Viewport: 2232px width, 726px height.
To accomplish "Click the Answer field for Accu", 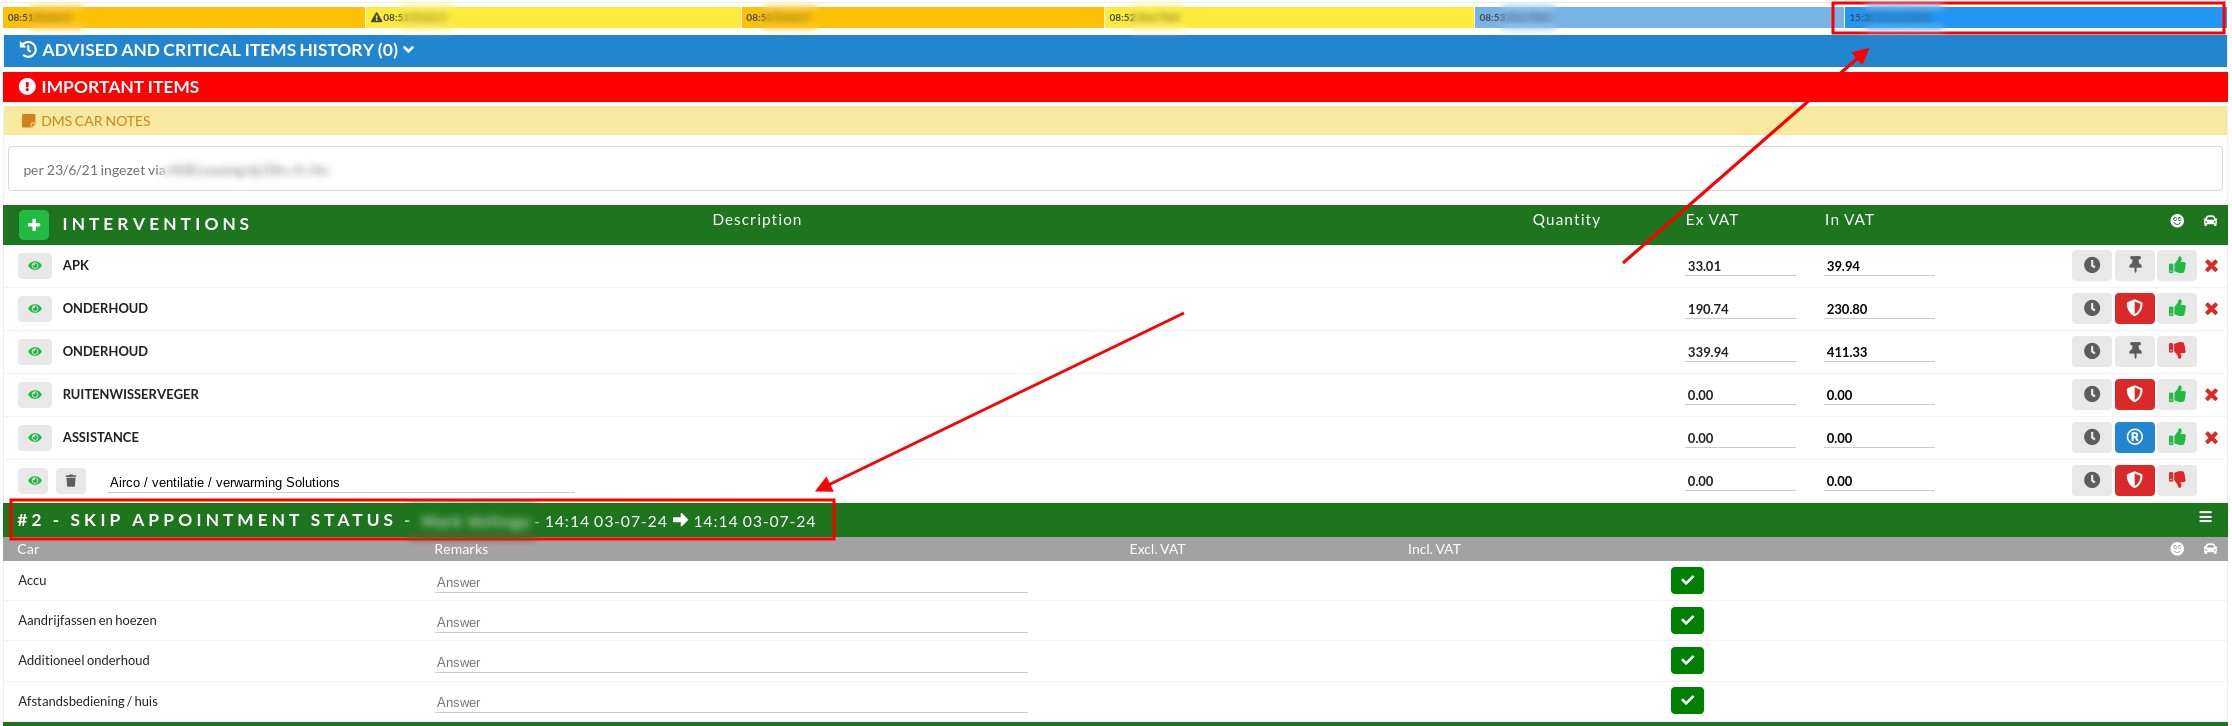I will pos(730,582).
